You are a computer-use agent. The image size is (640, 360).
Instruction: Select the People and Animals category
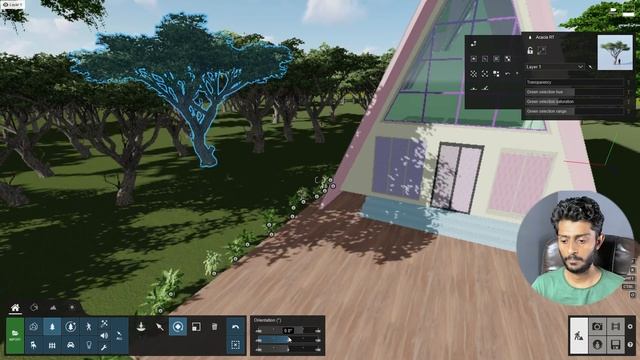click(89, 327)
